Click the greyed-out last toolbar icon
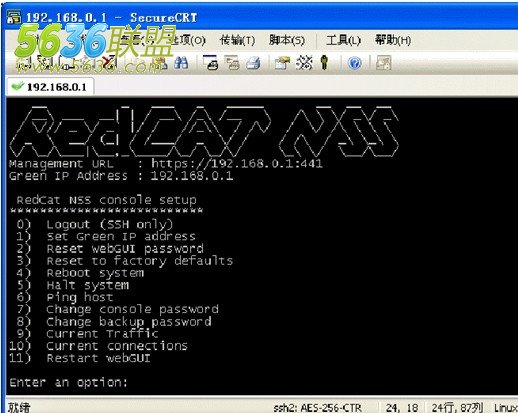The height and width of the screenshot is (413, 518). [x=383, y=63]
